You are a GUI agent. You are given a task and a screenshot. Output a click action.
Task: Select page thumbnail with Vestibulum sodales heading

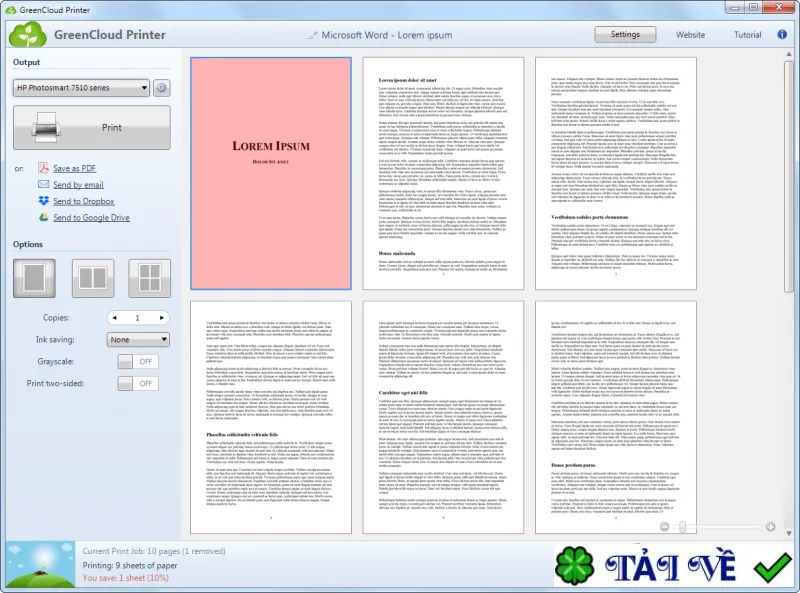(615, 174)
